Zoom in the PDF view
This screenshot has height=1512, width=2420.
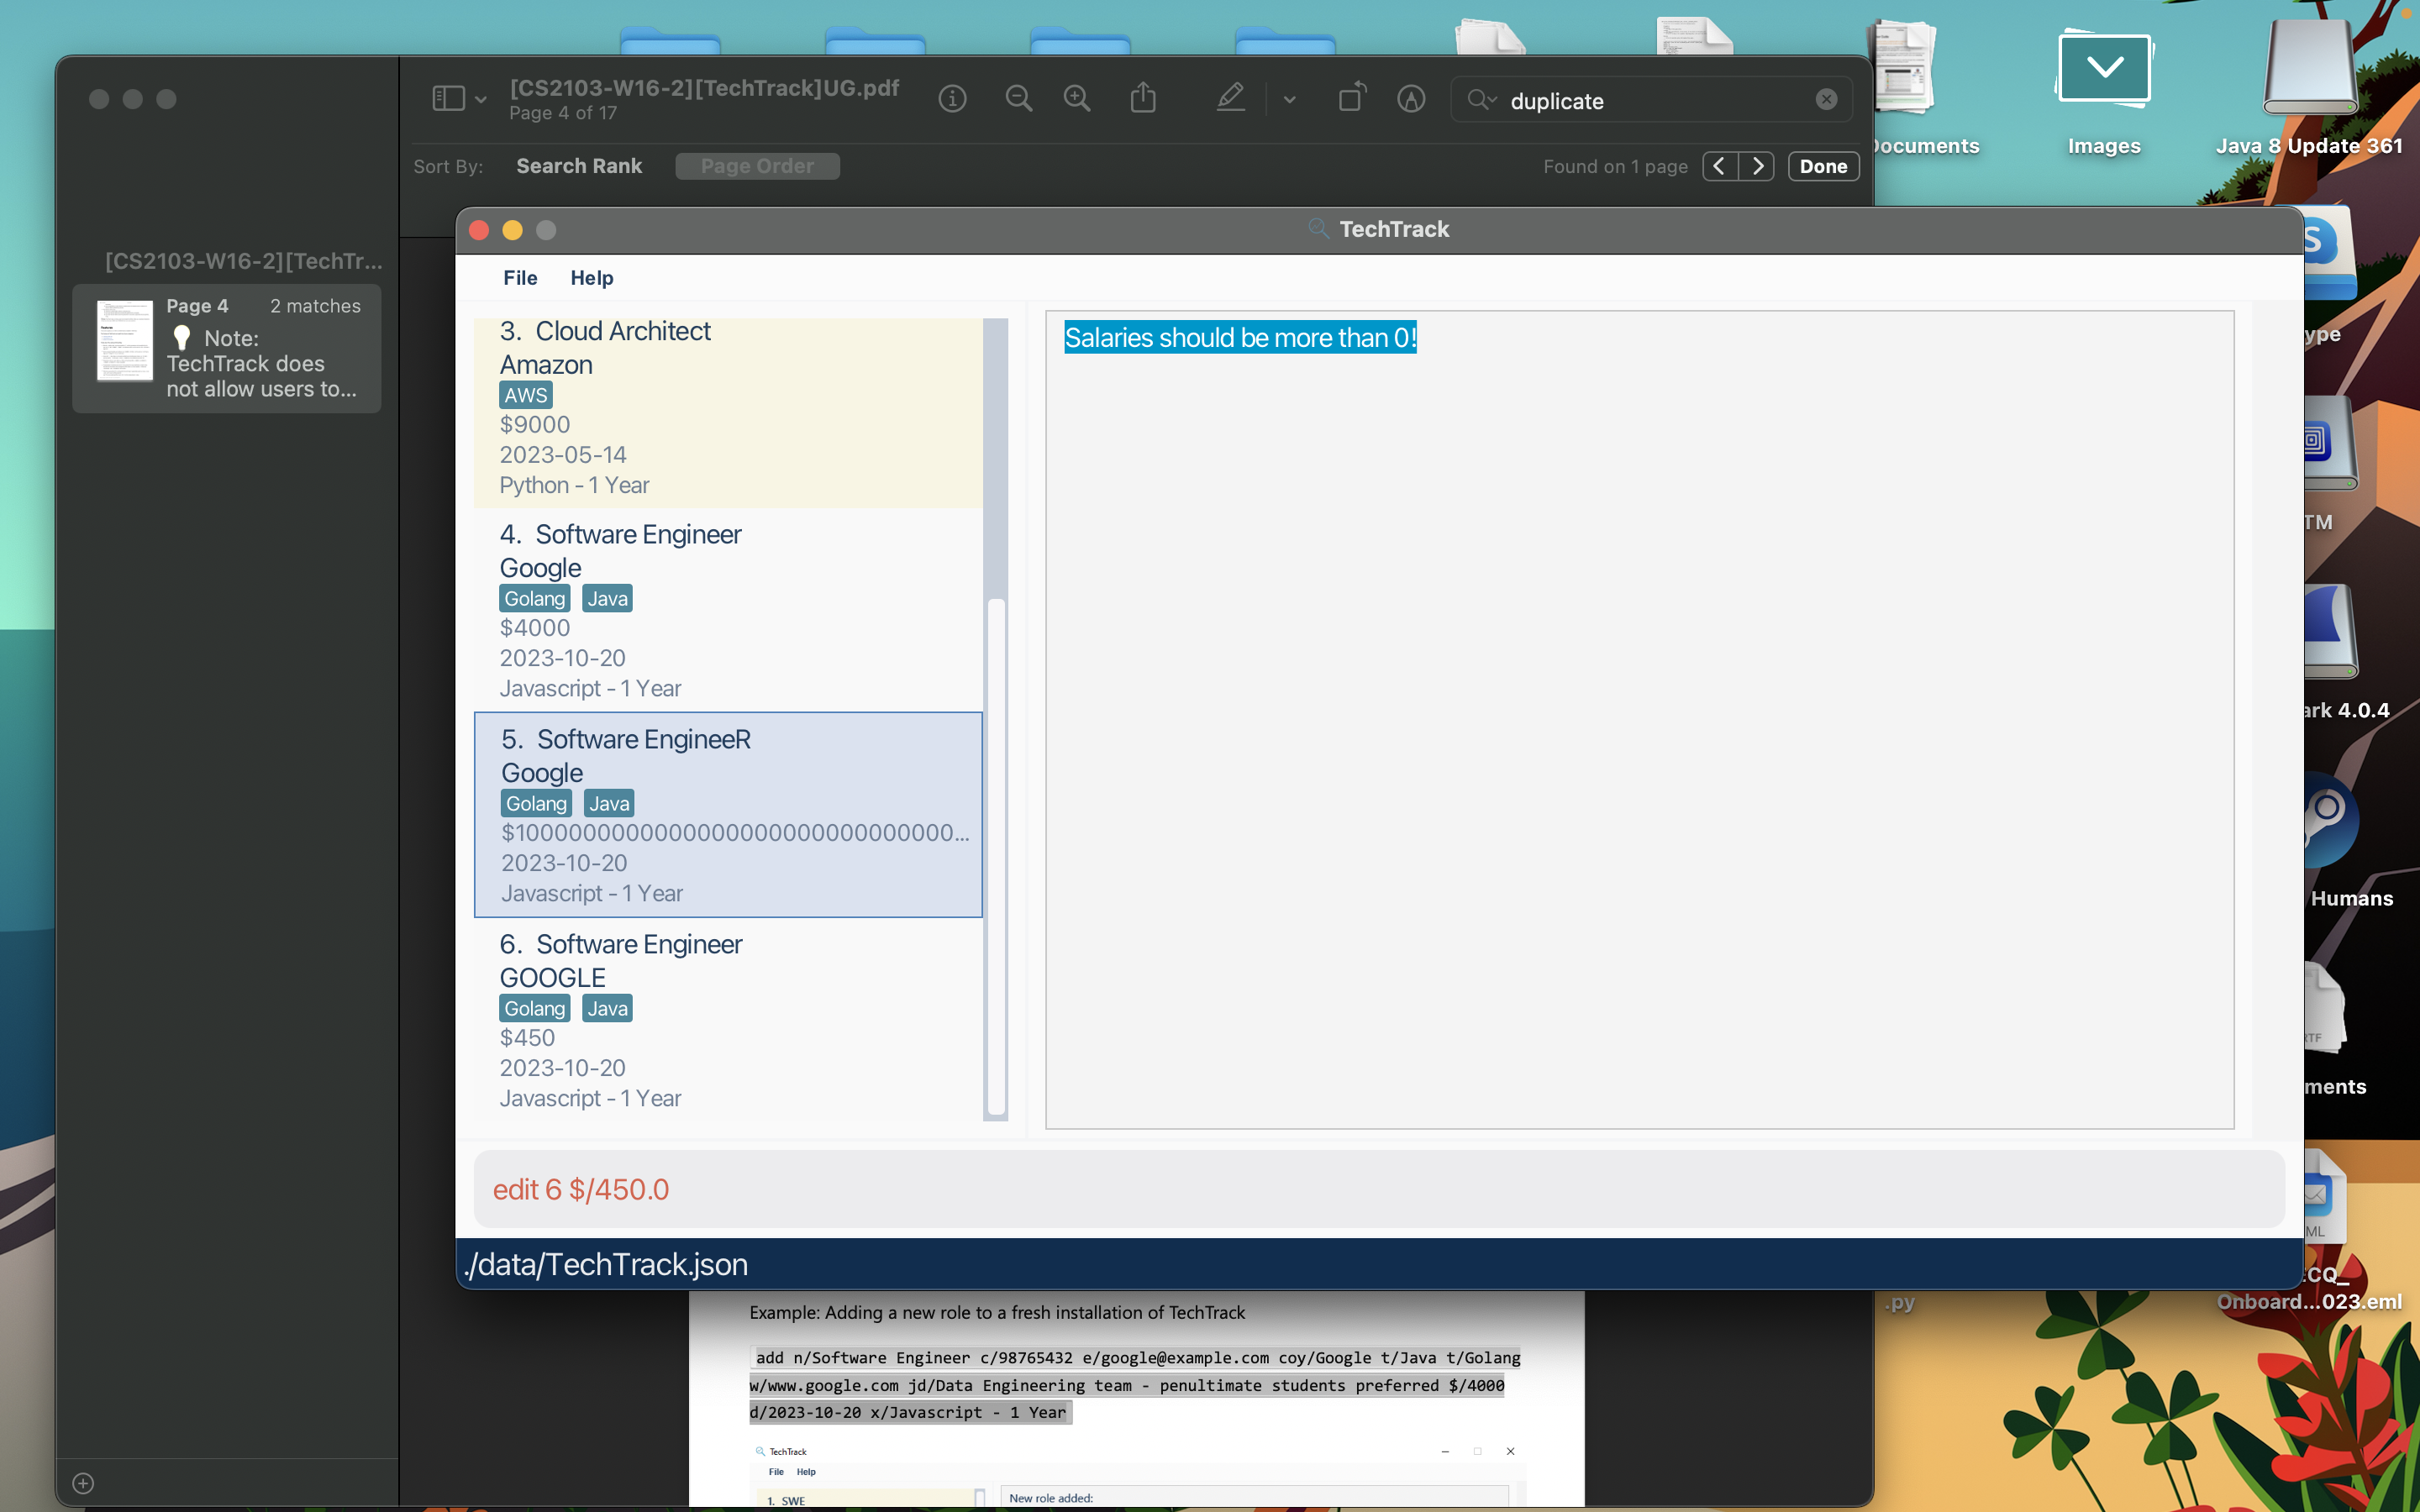coord(1077,99)
